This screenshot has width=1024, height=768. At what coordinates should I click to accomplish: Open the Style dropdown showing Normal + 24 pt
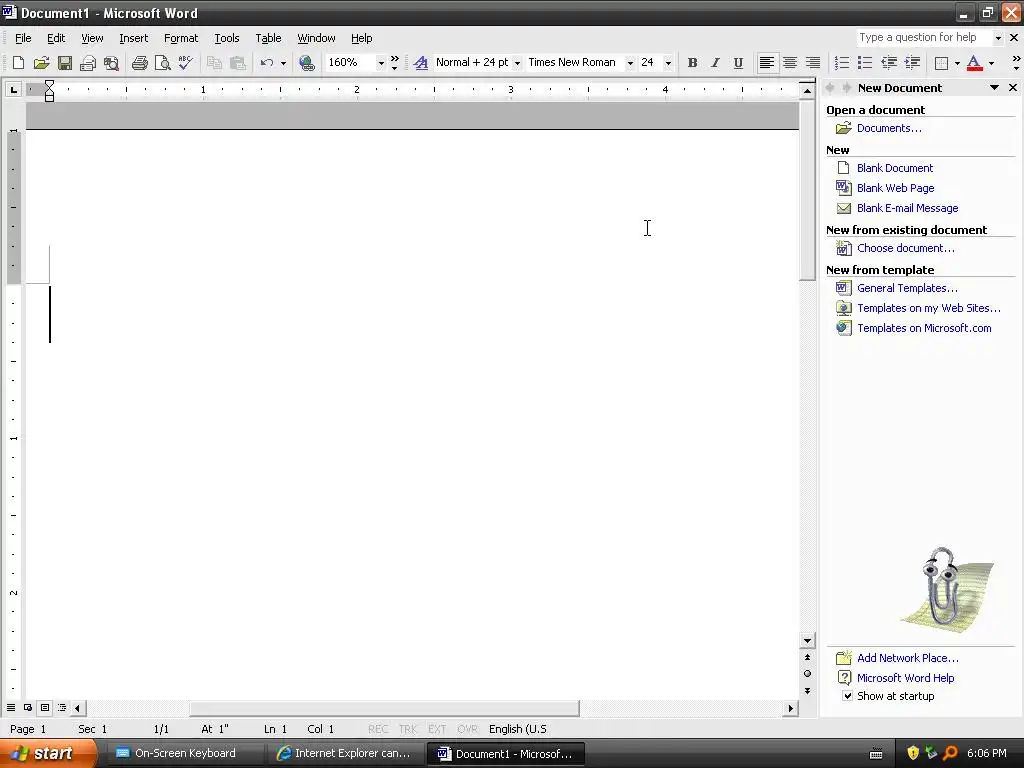(517, 63)
